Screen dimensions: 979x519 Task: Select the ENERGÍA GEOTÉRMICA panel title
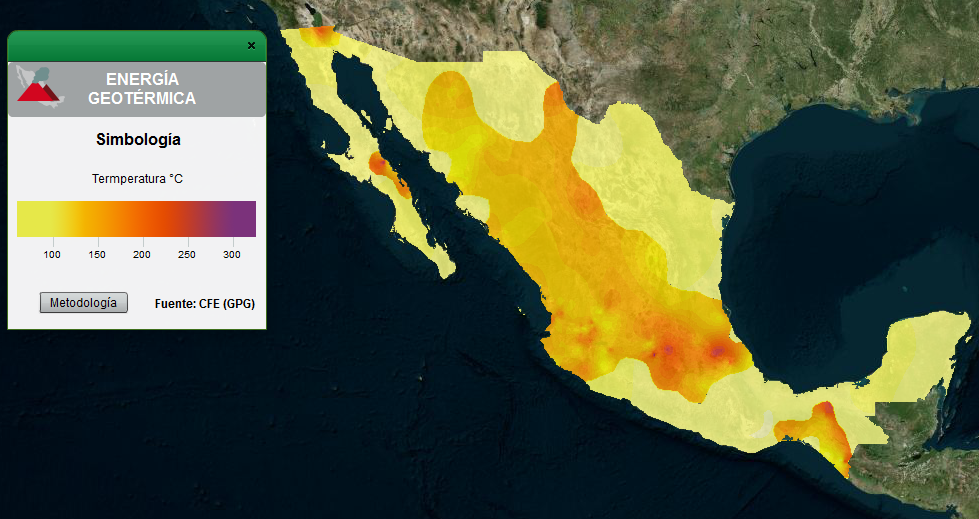click(x=142, y=89)
